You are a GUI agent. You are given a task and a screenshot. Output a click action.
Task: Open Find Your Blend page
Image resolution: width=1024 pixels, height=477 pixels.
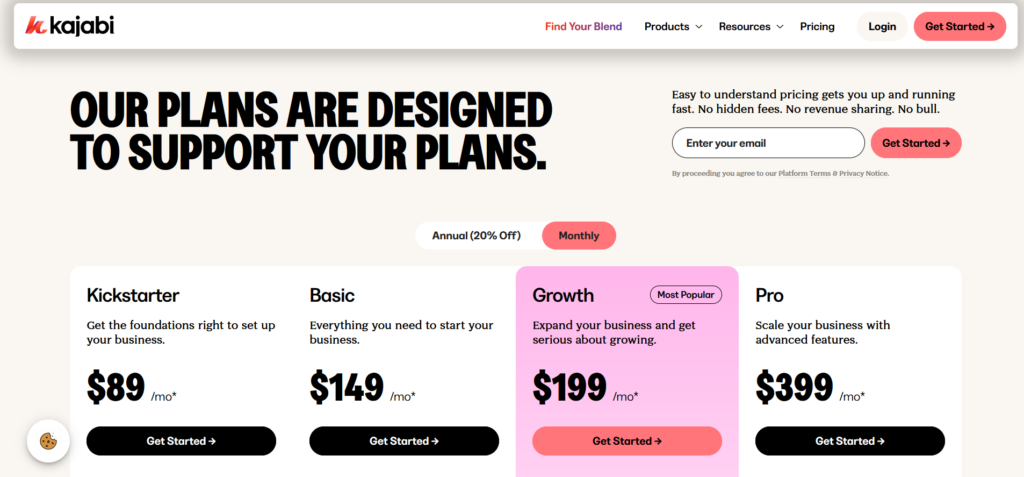[583, 27]
